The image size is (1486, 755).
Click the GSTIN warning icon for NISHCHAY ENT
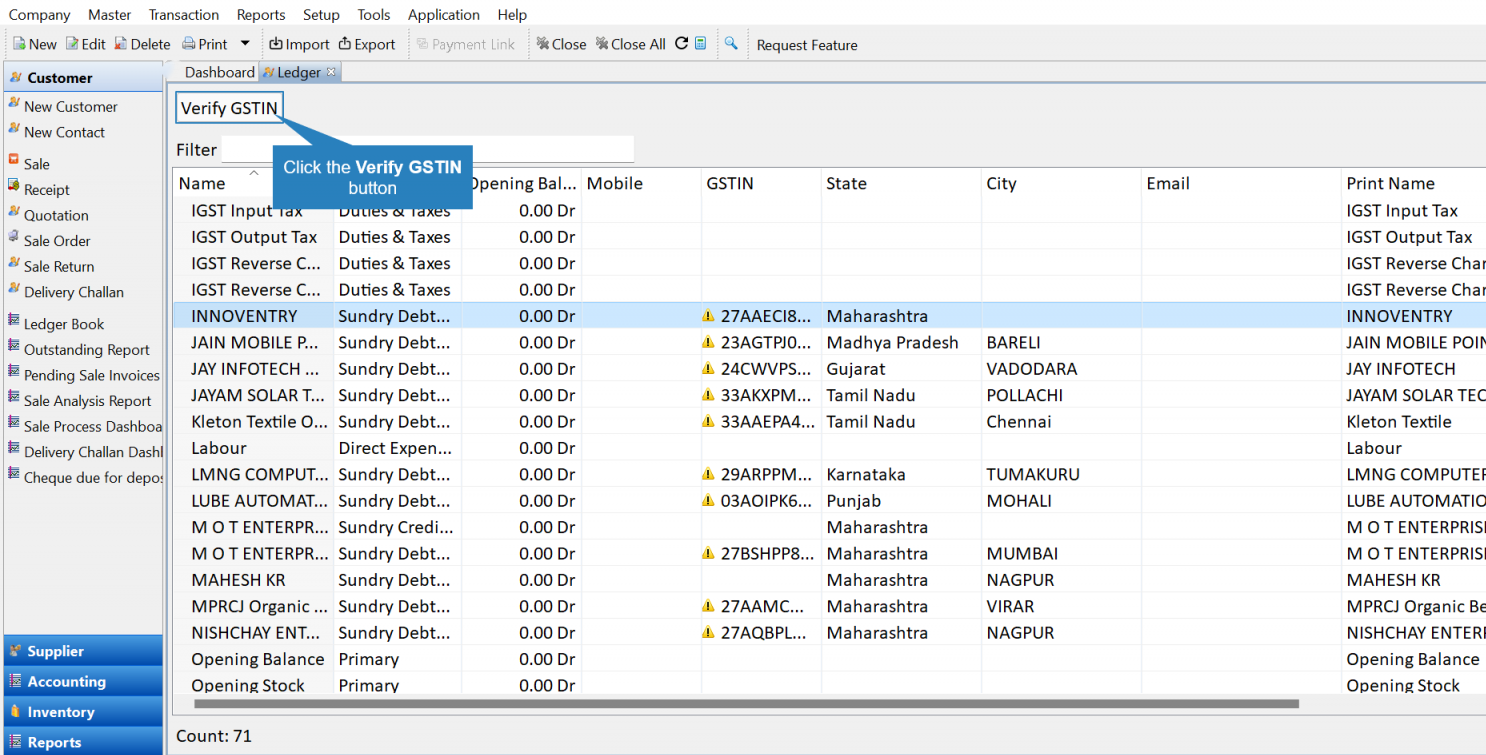pyautogui.click(x=709, y=633)
